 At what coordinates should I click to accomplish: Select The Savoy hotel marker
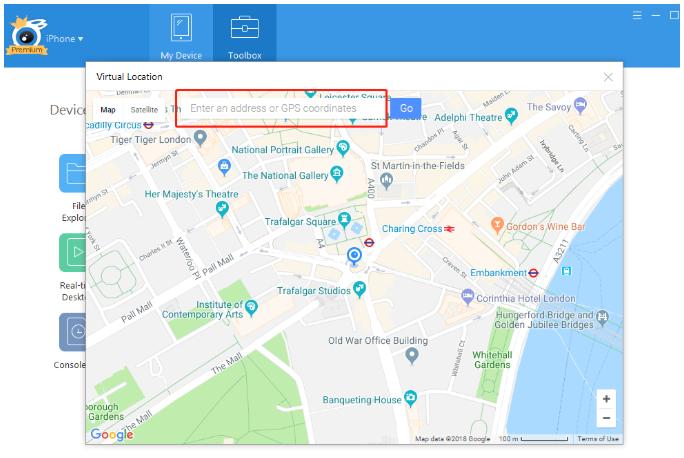(x=580, y=105)
